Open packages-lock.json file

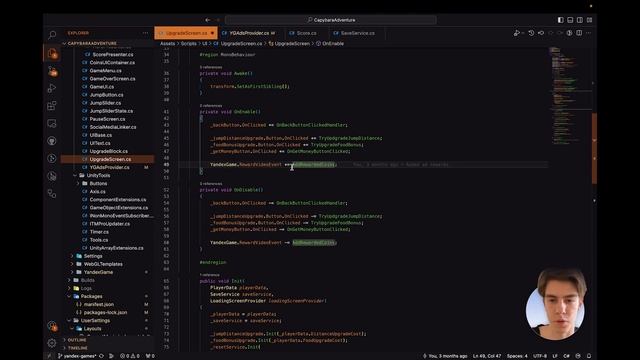tap(105, 313)
